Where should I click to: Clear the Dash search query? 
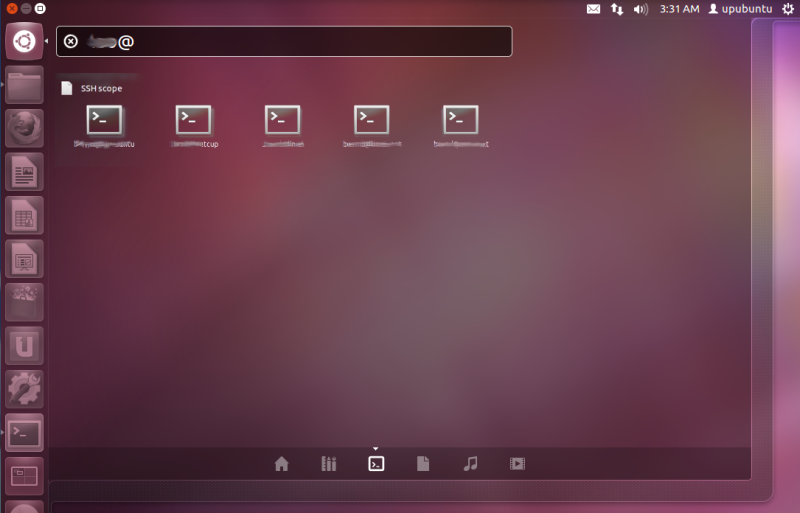(x=71, y=41)
